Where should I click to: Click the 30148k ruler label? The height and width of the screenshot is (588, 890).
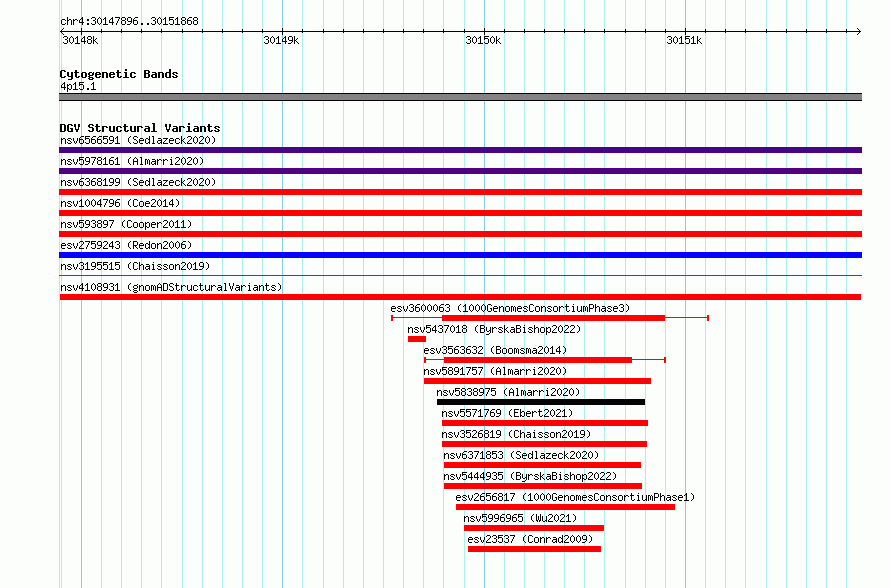pos(80,40)
